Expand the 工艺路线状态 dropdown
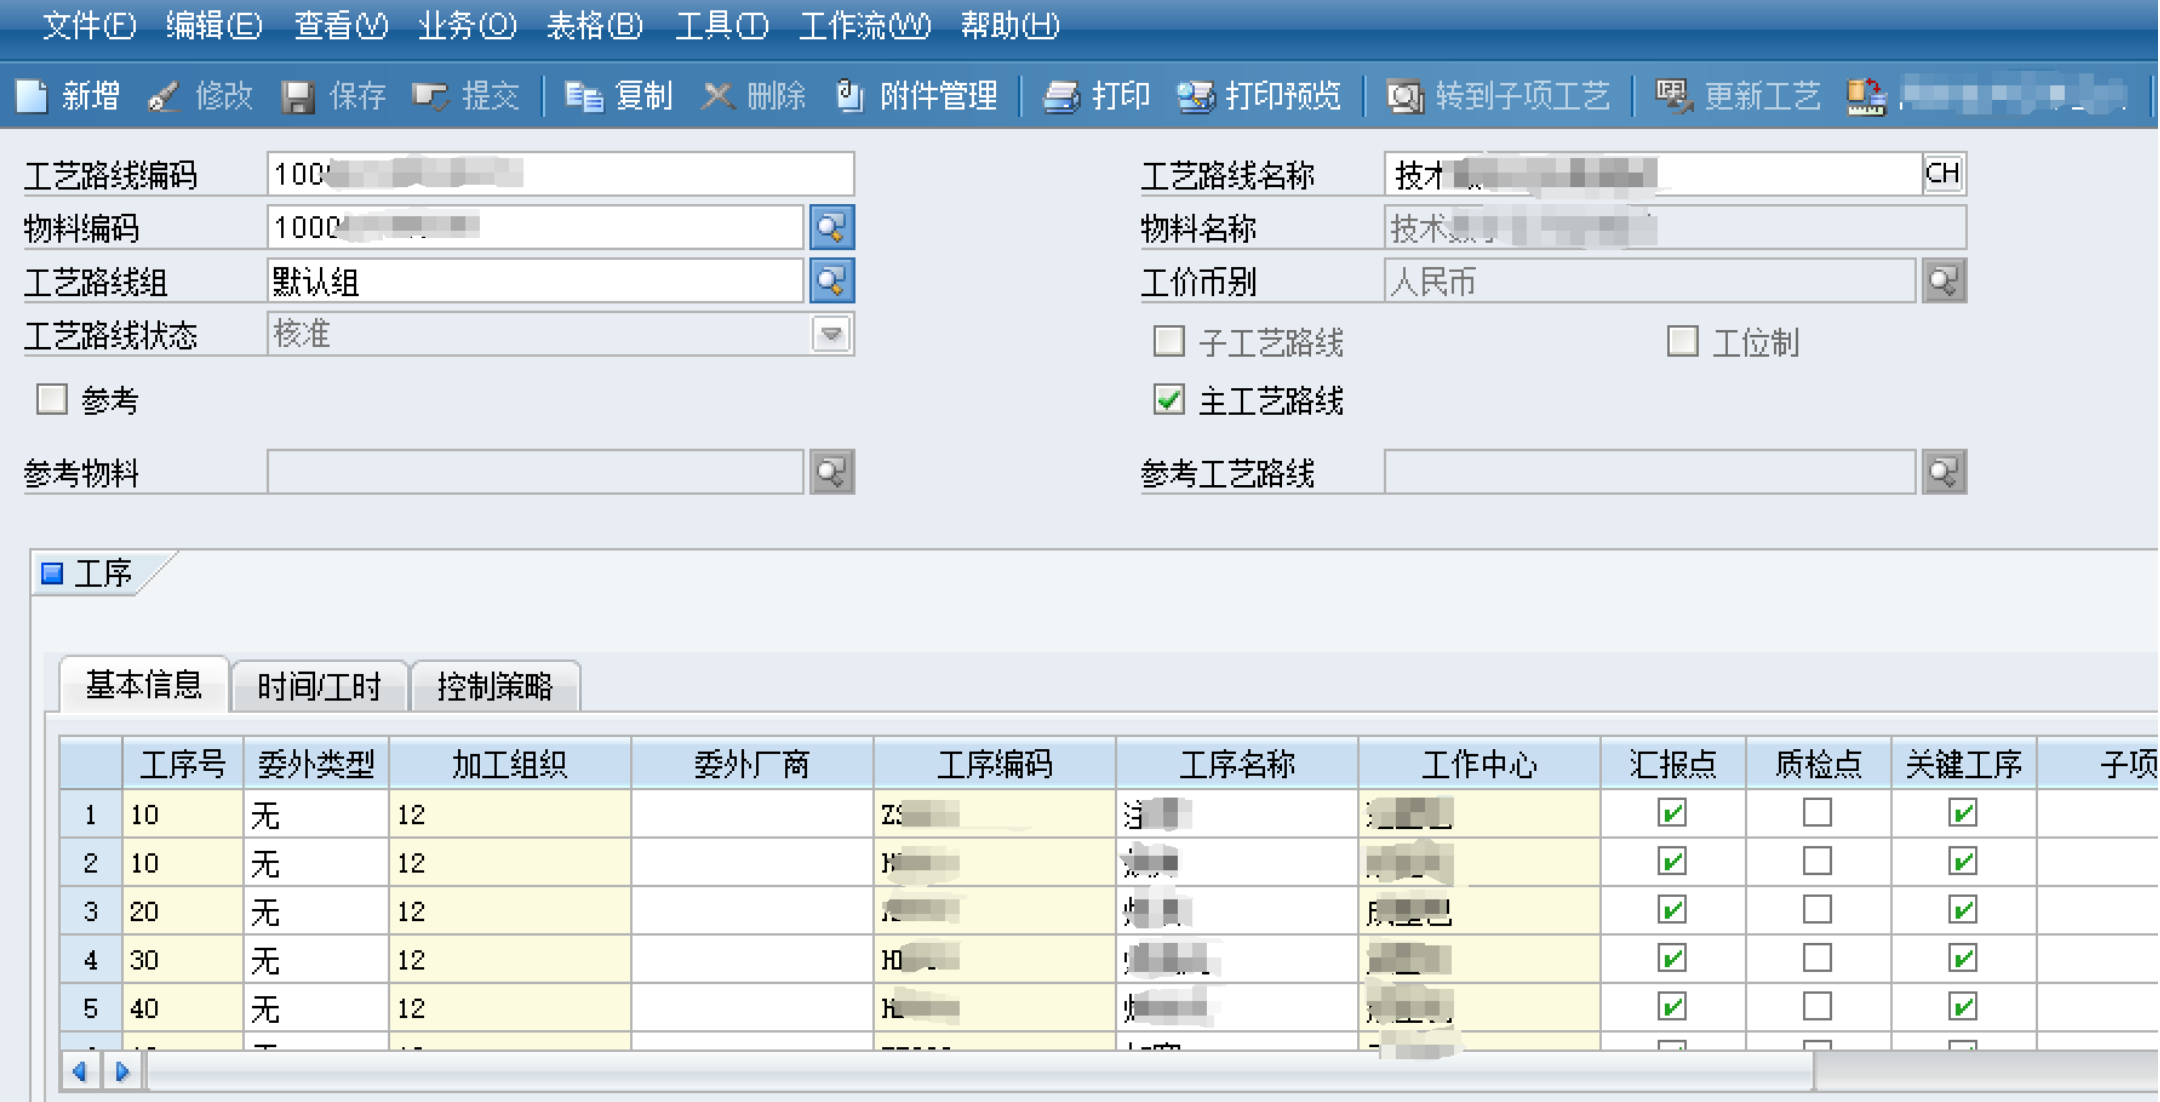 tap(831, 335)
